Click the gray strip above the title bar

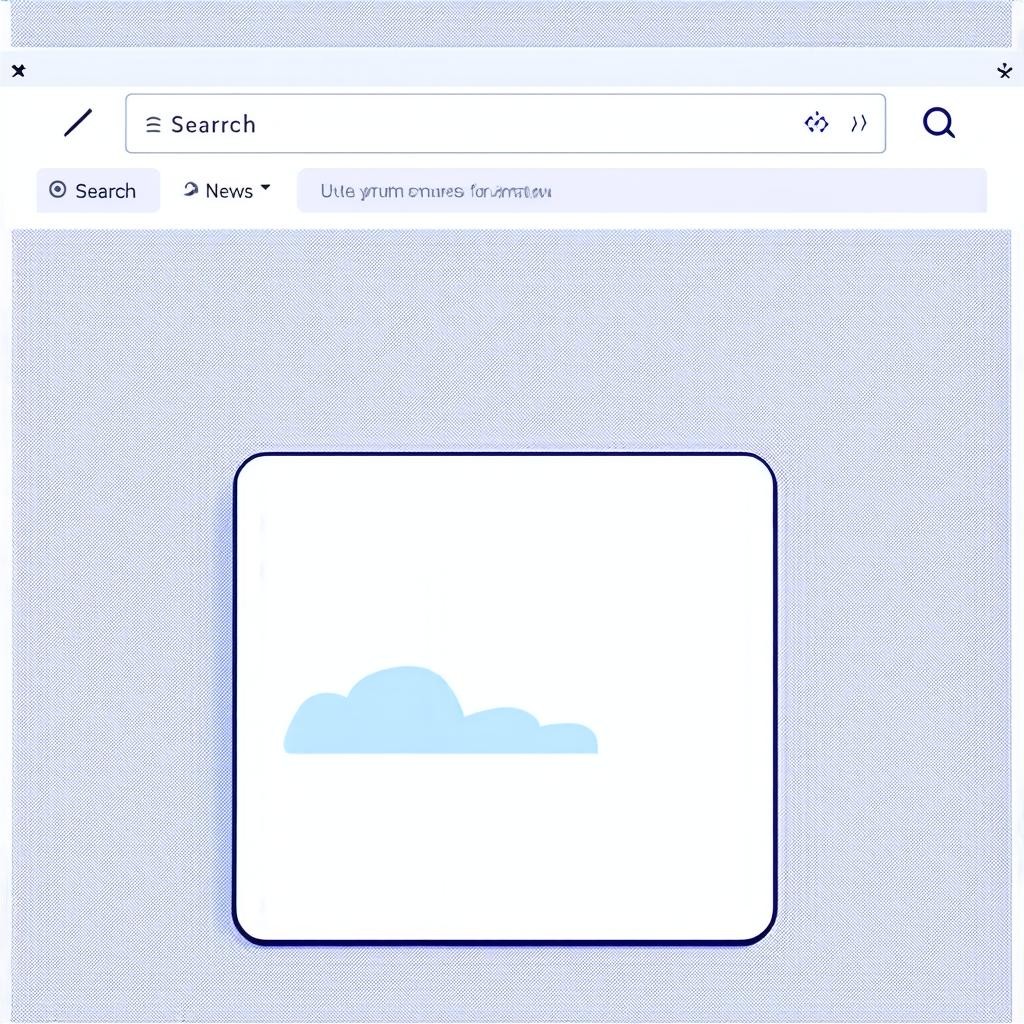[500, 24]
